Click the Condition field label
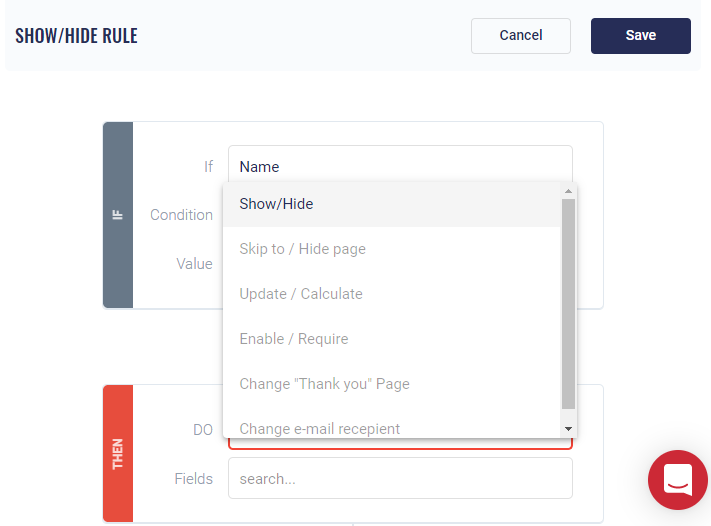This screenshot has width=711, height=526. click(x=181, y=215)
